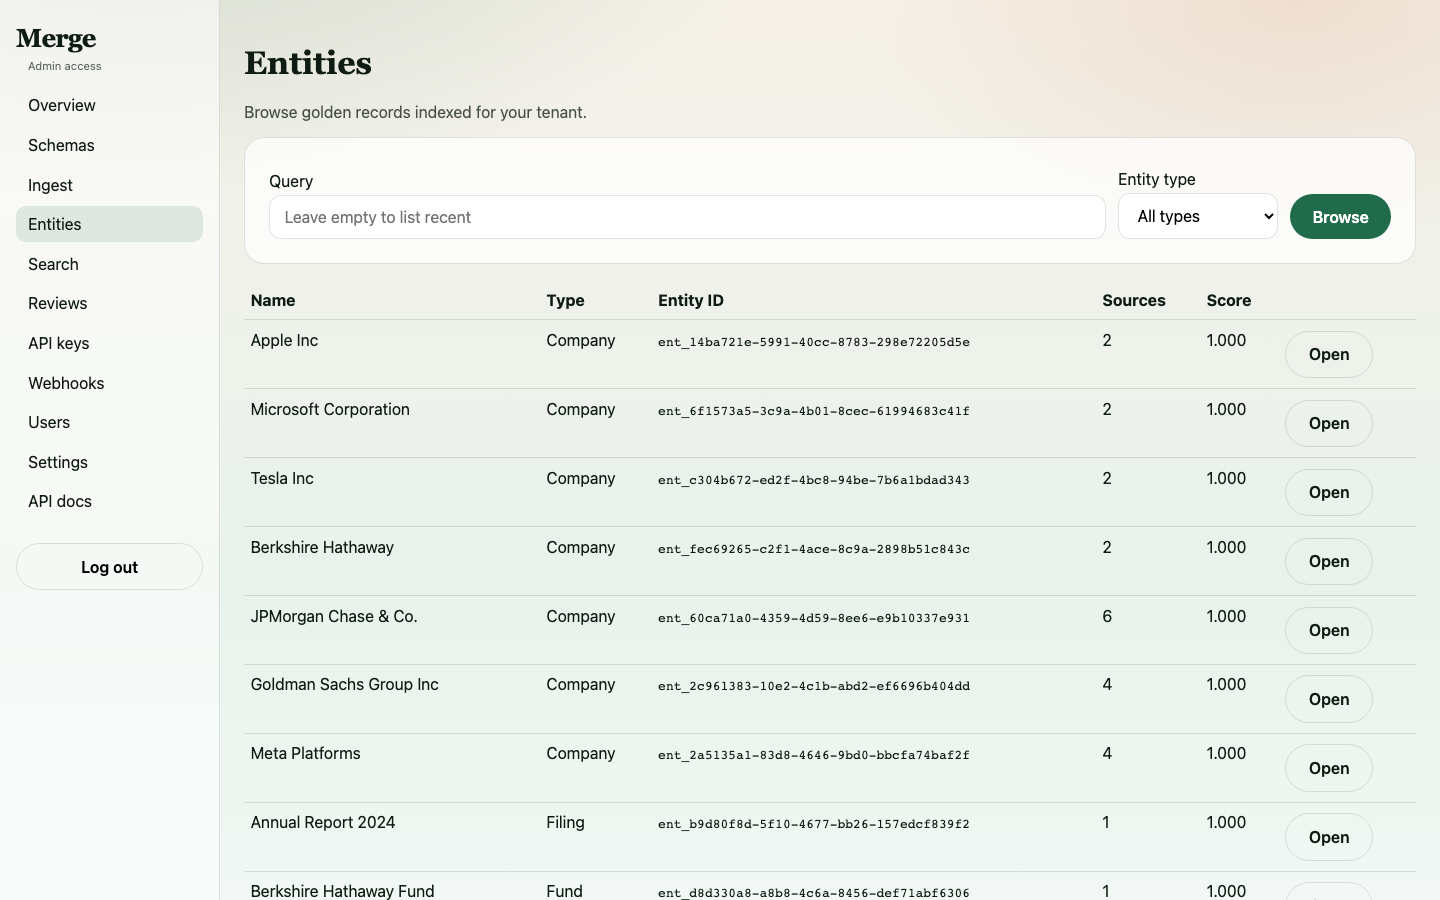
Task: Click entity ID ent_14ba721e-5991-40cc-8783-298e72205d5e
Action: [814, 342]
